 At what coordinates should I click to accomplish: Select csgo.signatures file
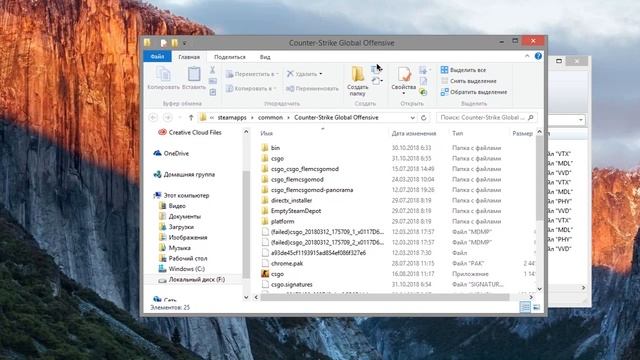(x=287, y=284)
